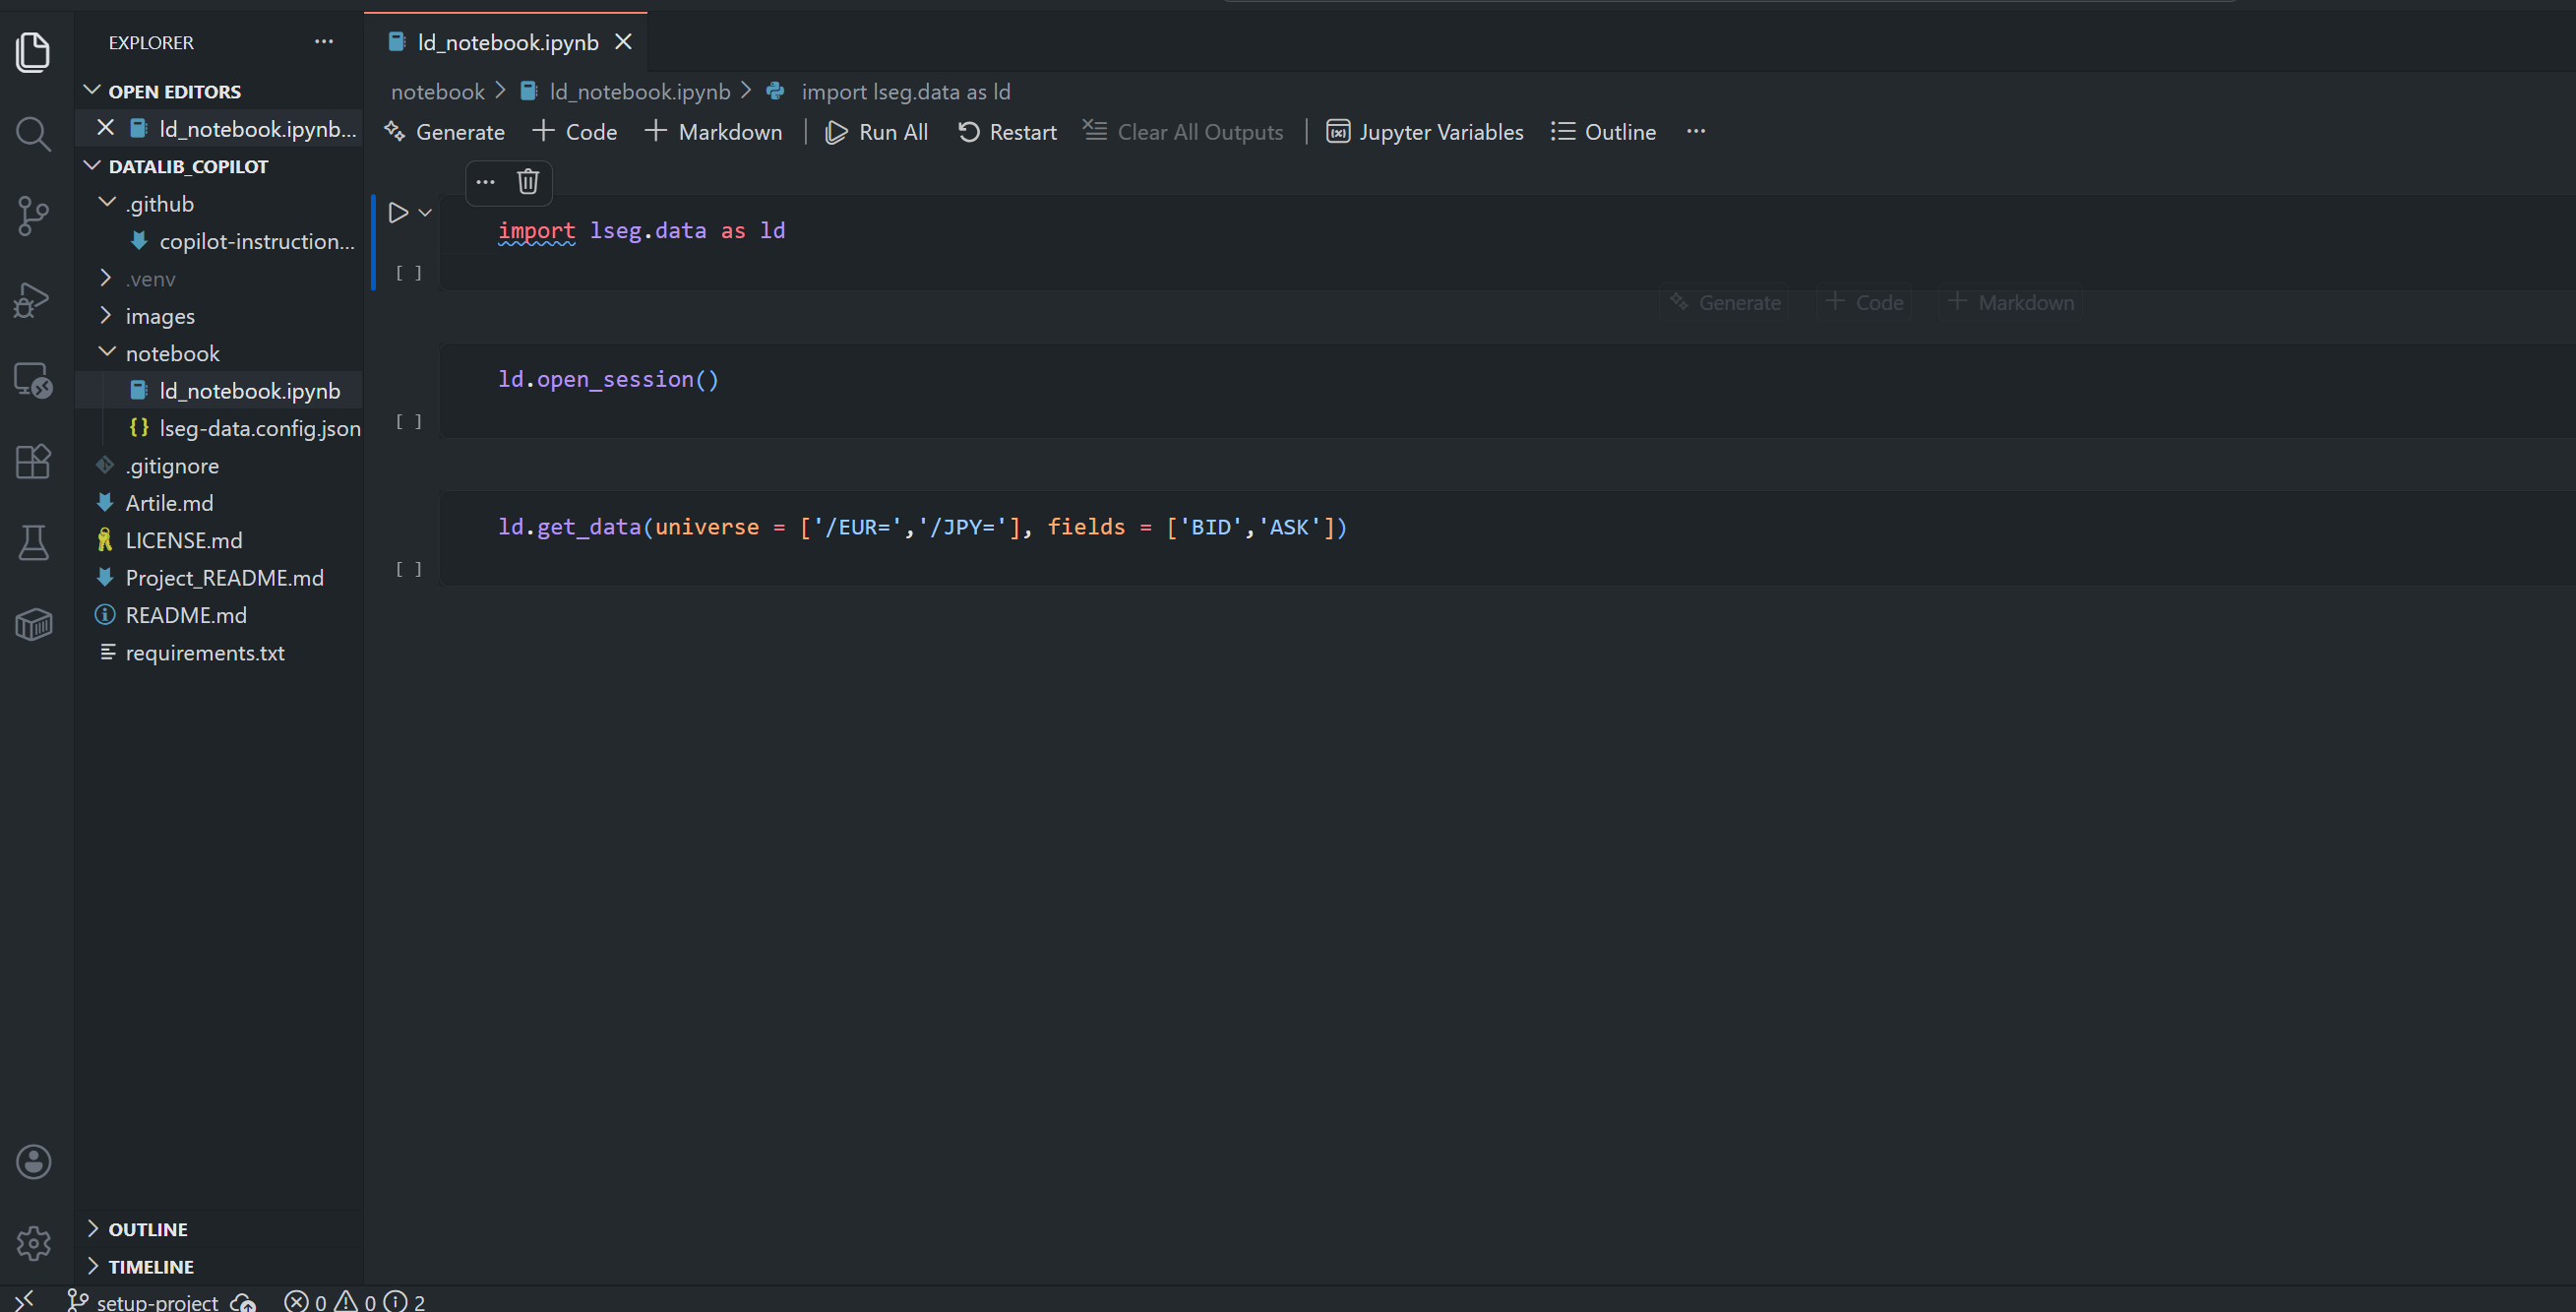Click Clear All Outputs
2576x1312 pixels.
click(x=1183, y=132)
